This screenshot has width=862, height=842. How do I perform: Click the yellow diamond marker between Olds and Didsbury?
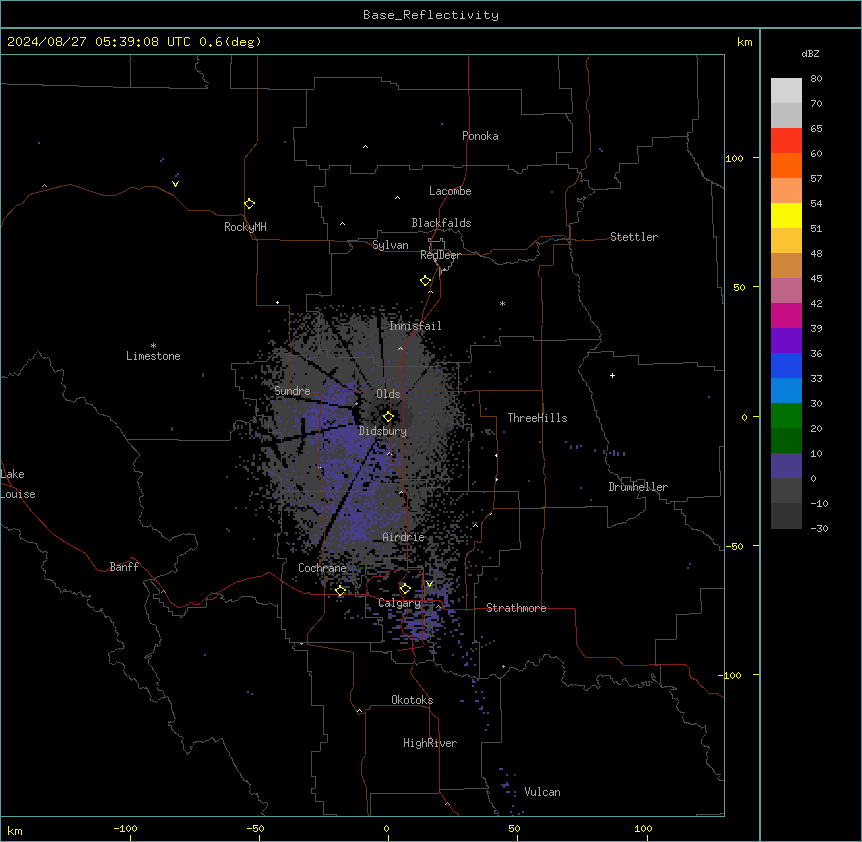coord(388,417)
